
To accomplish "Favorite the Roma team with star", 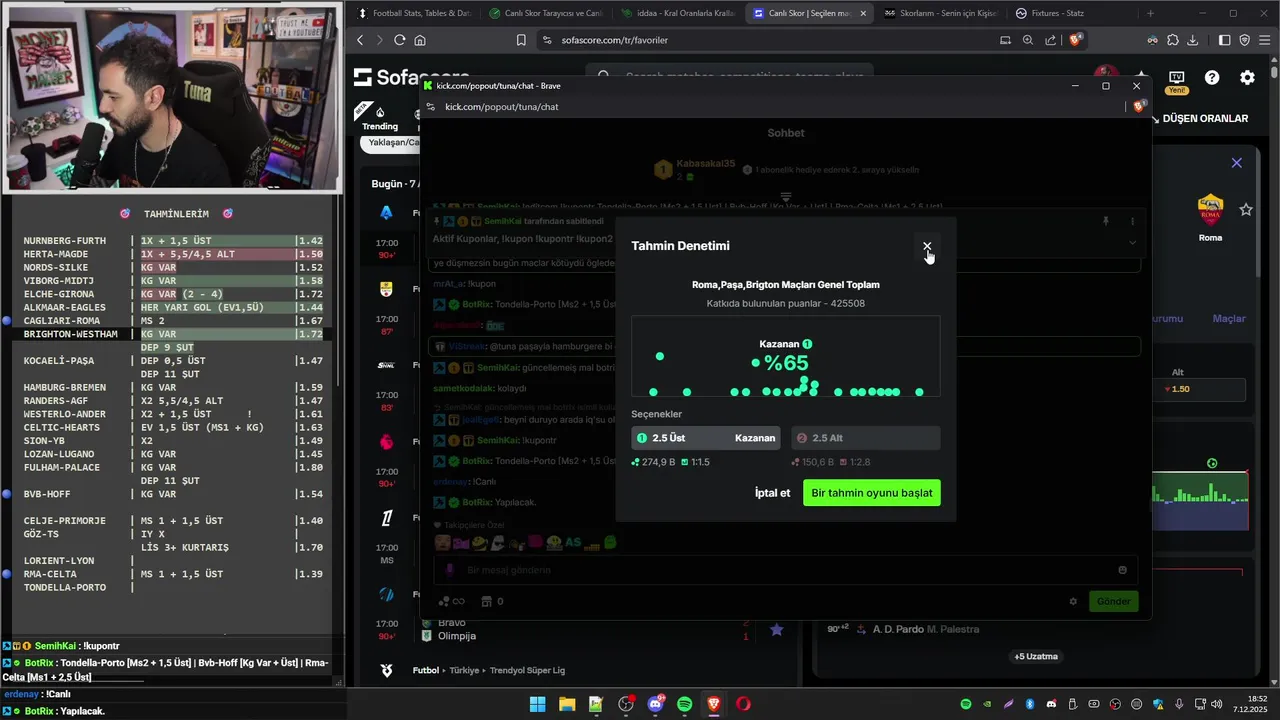I will [x=1246, y=209].
